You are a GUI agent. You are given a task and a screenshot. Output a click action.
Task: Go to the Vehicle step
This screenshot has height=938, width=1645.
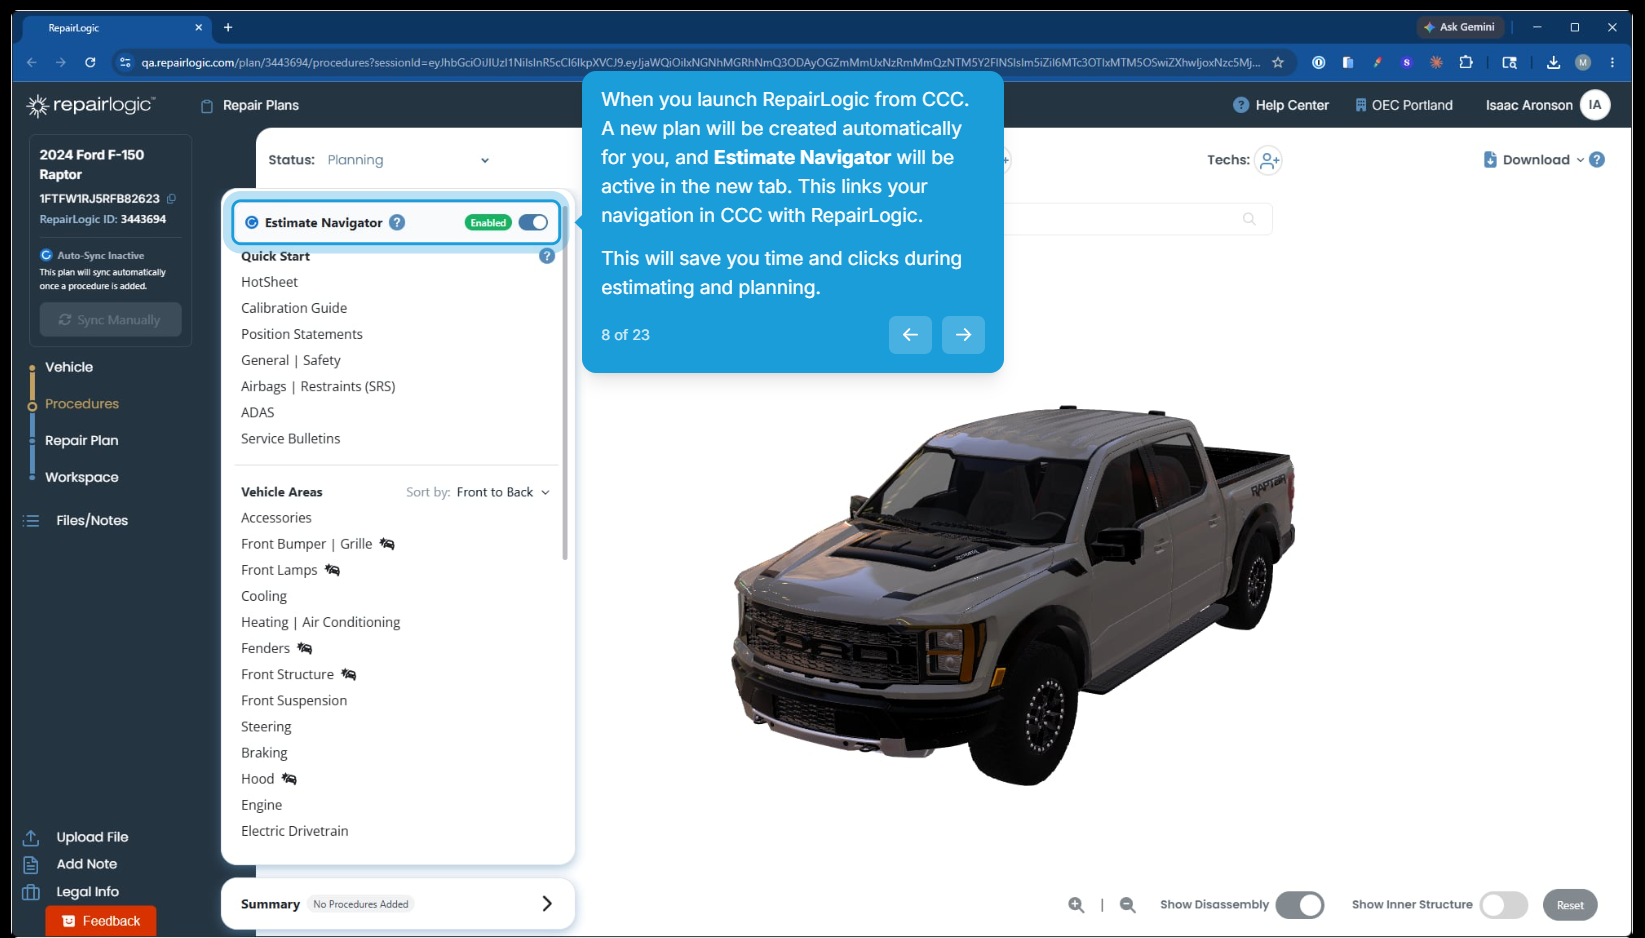tap(69, 367)
